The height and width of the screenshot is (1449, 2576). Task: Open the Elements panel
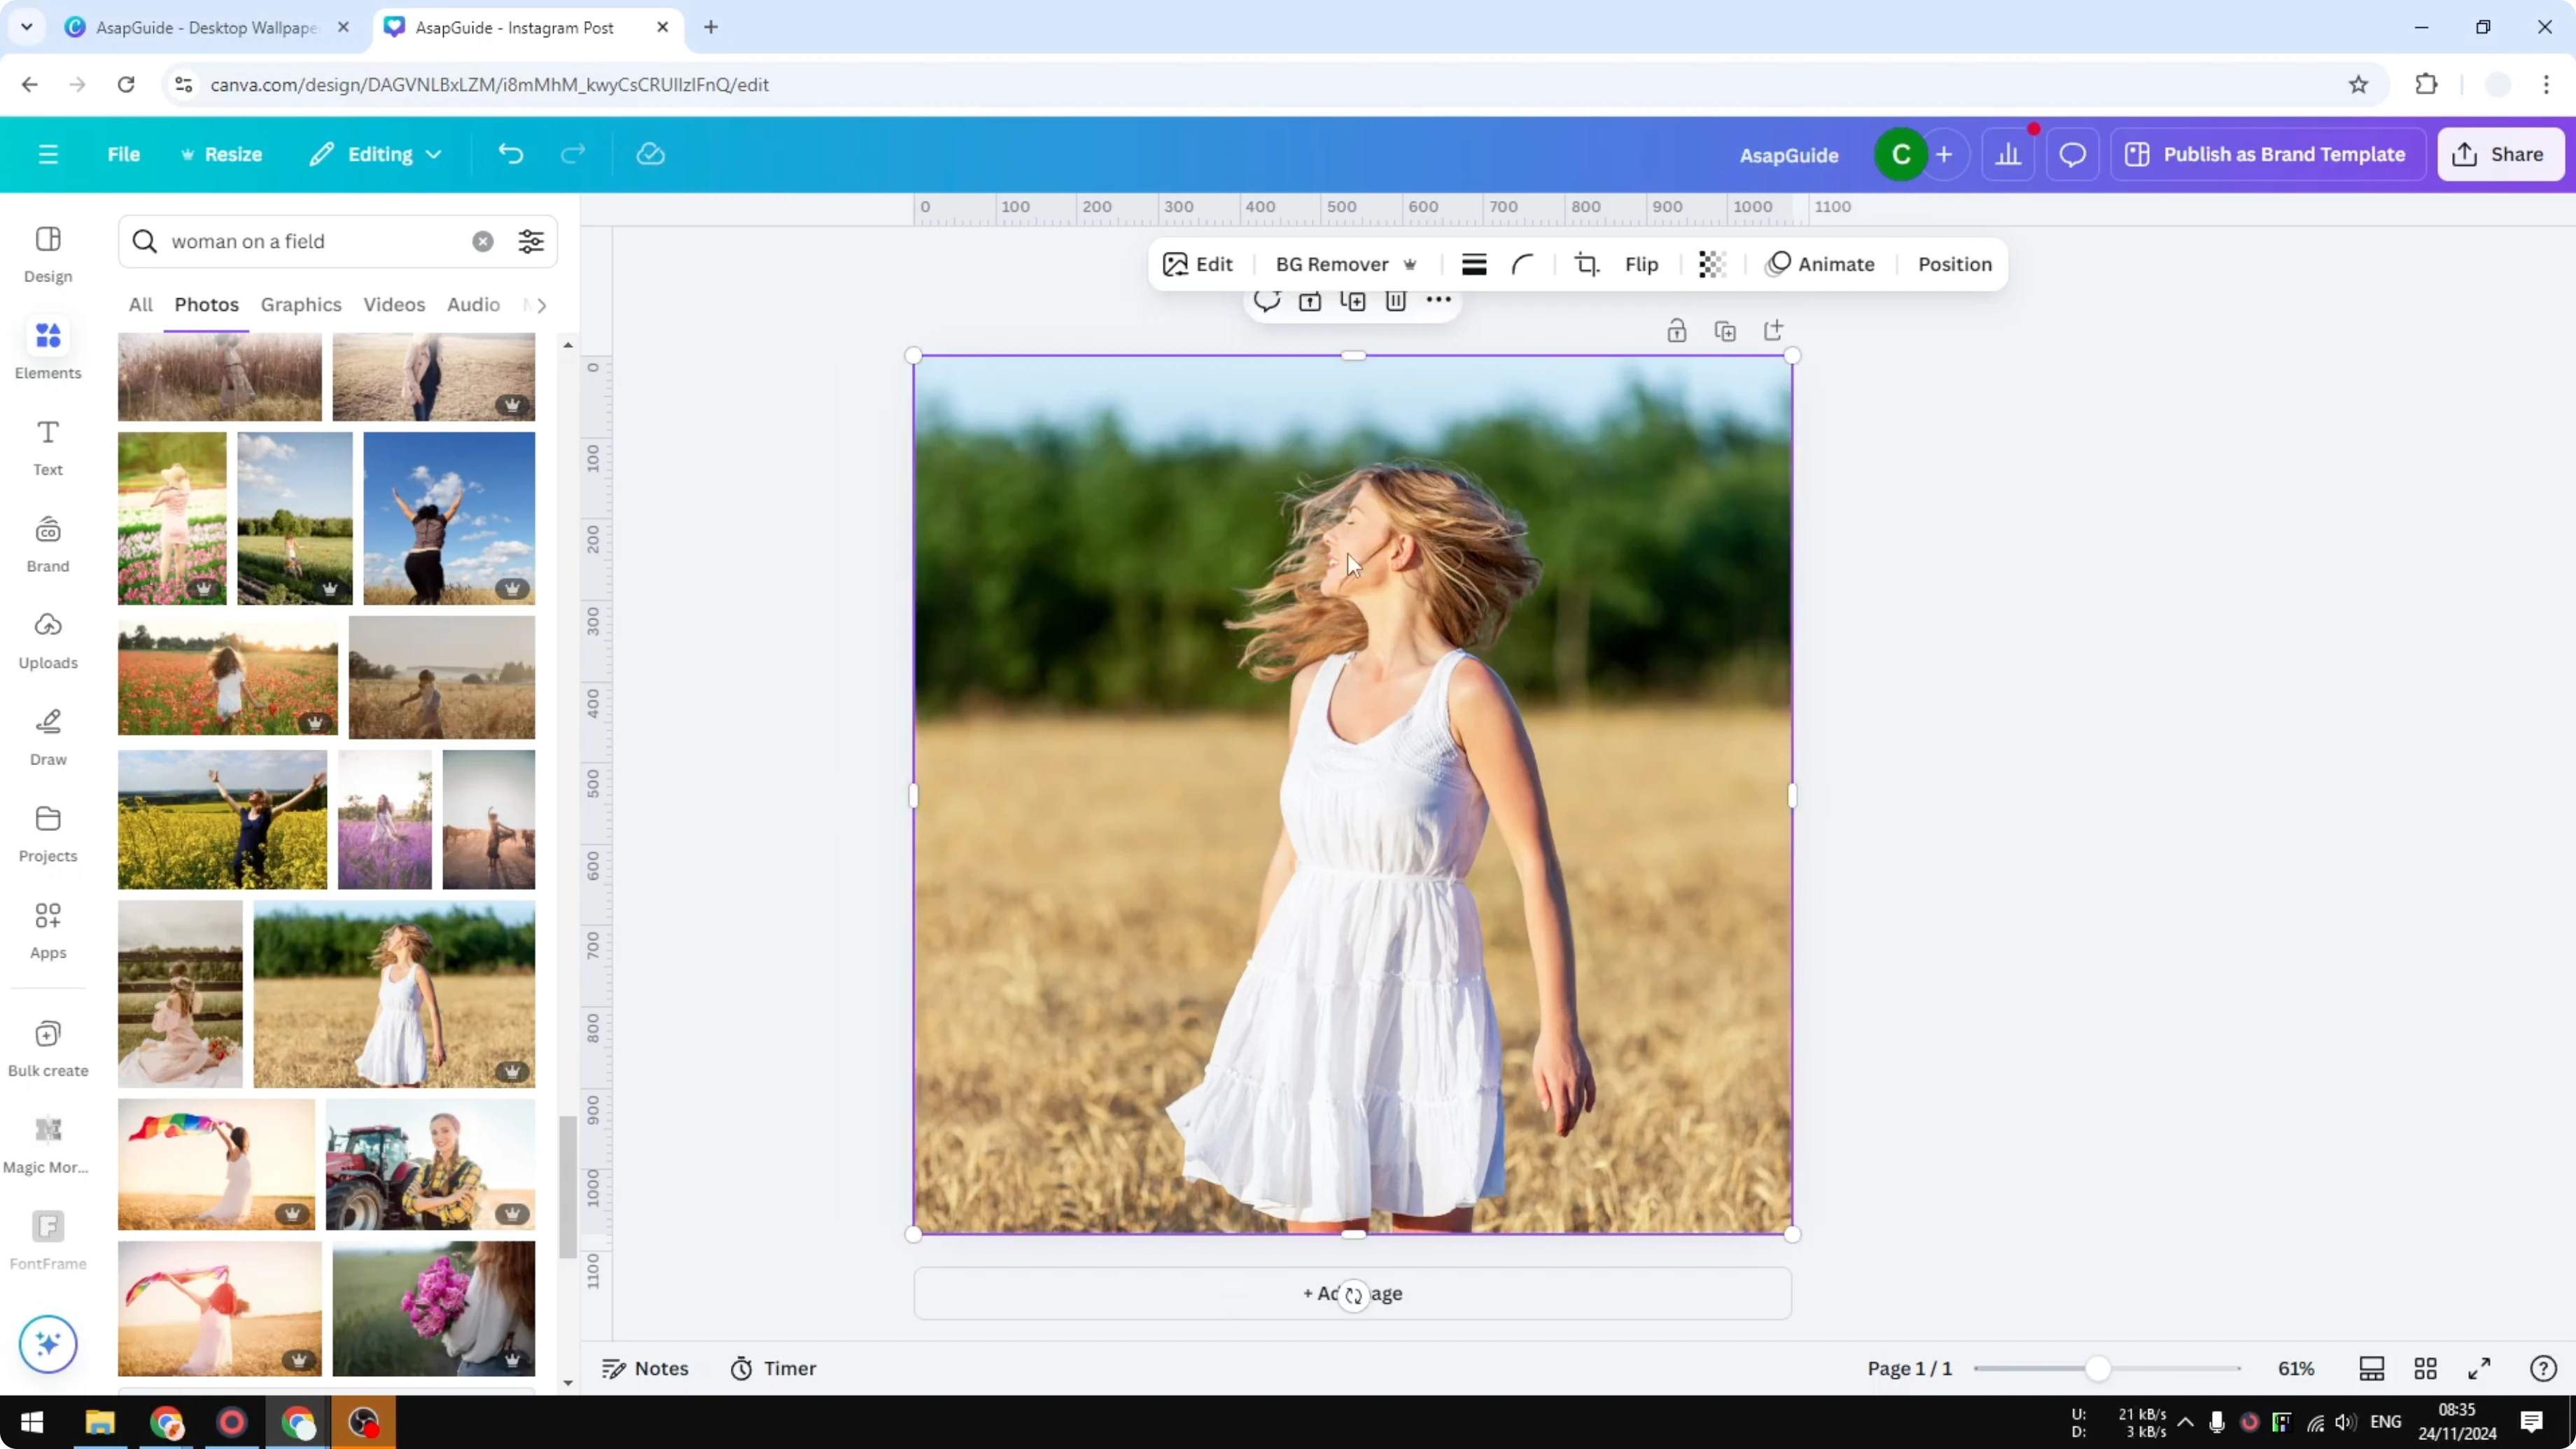click(x=47, y=349)
